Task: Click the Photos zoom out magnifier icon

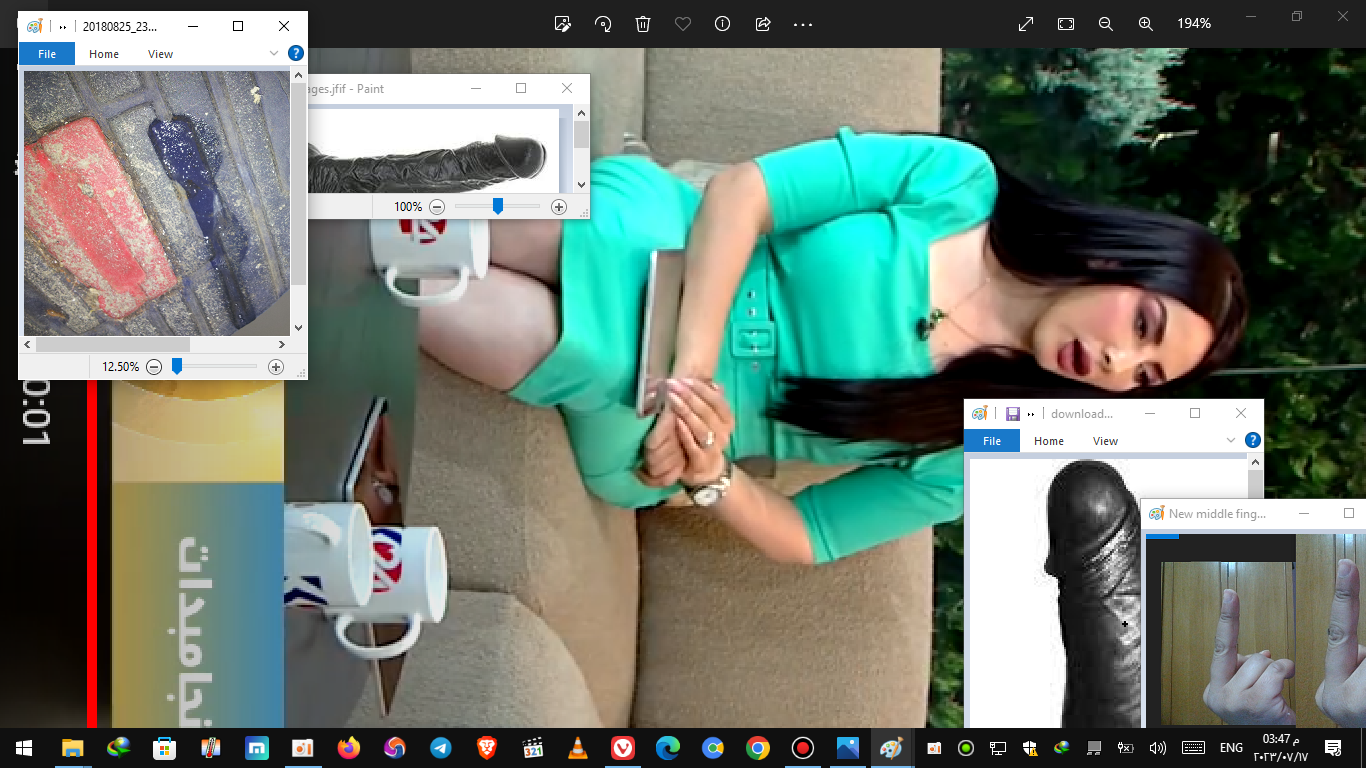Action: click(x=1105, y=24)
